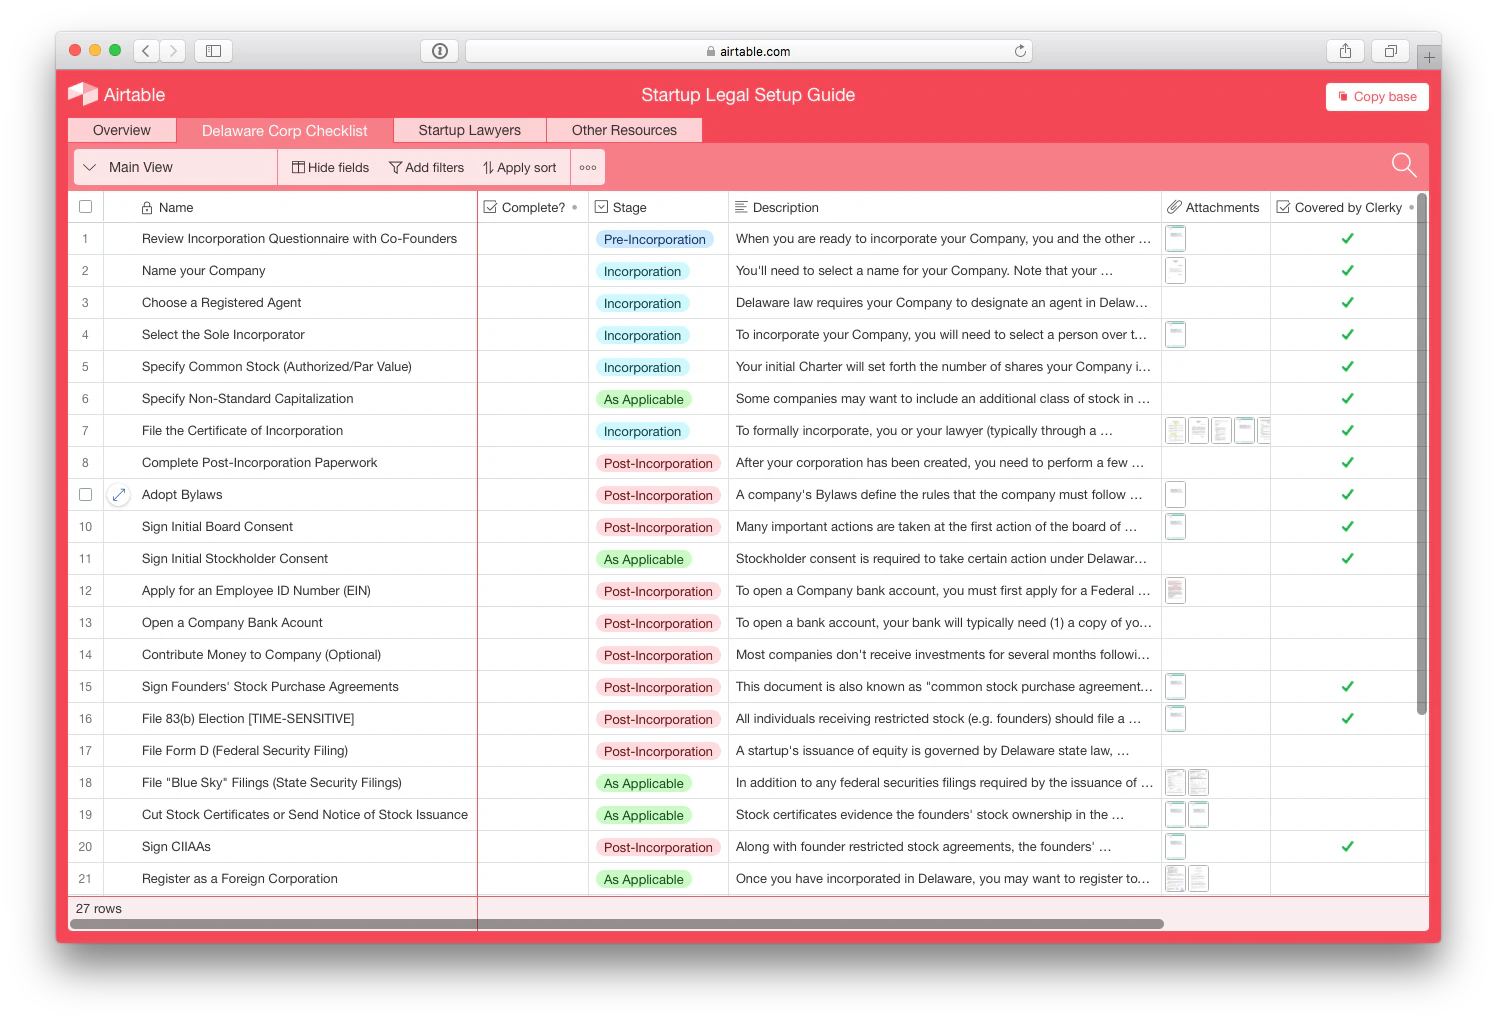Click the Airtable logo icon
The width and height of the screenshot is (1497, 1023).
click(x=82, y=94)
